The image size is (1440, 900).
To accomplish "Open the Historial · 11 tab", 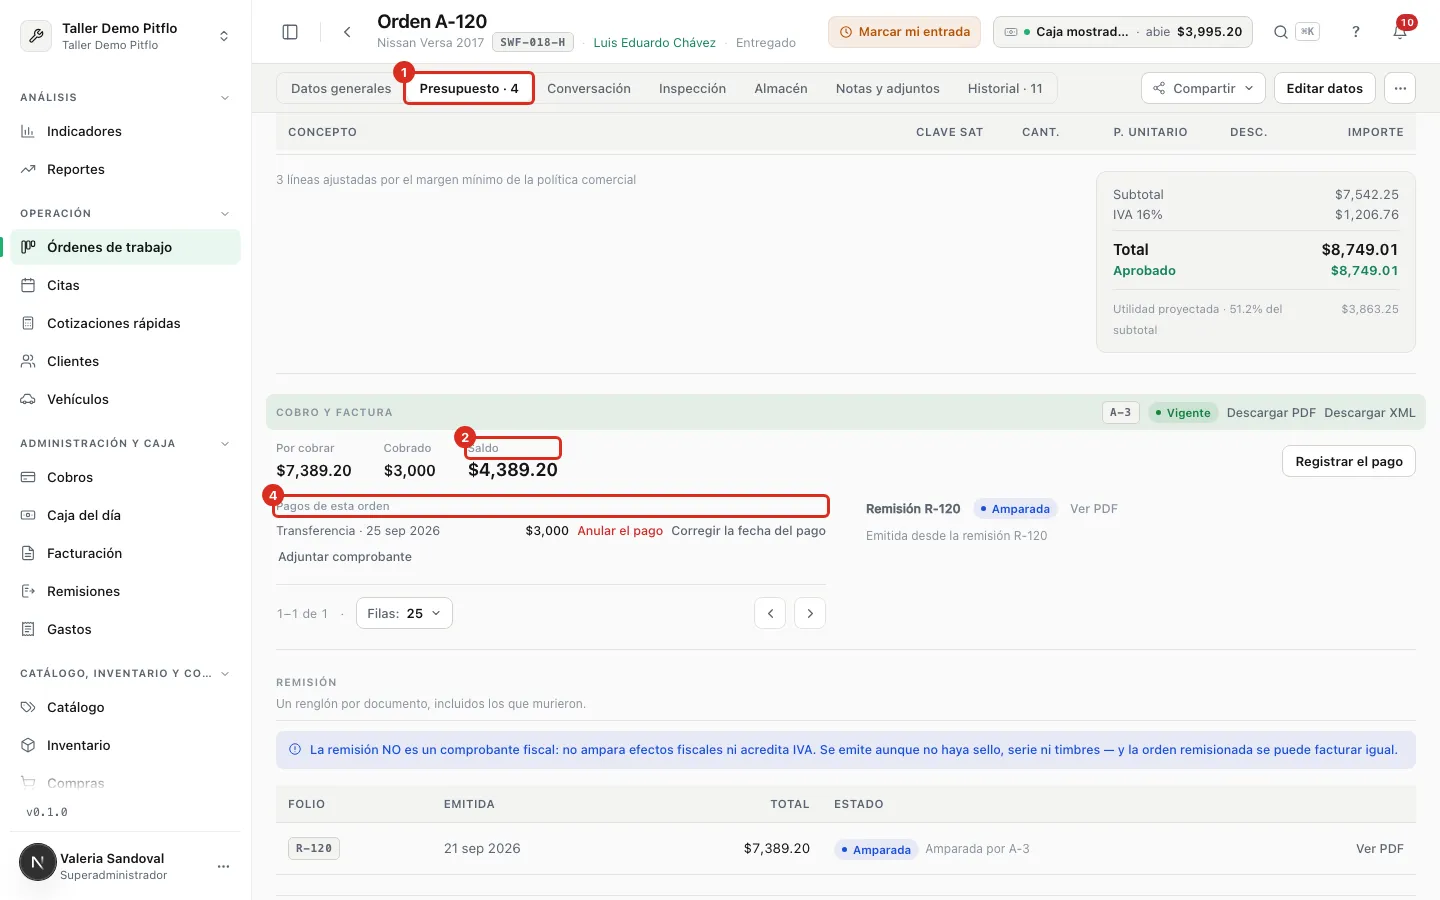I will coord(1005,88).
